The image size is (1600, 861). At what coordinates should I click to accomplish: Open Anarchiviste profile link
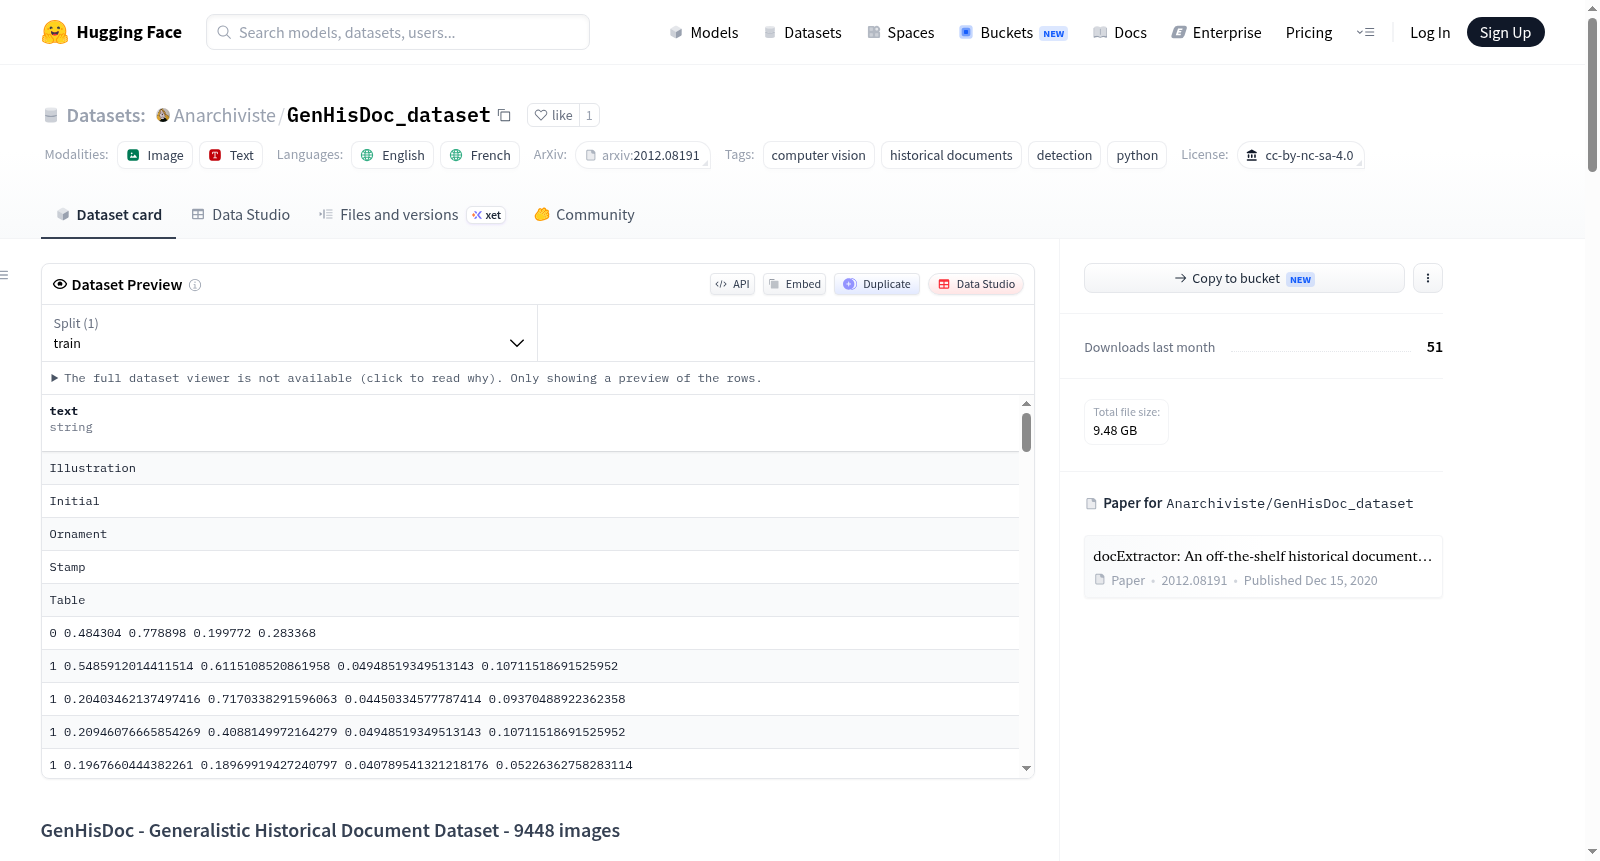225,115
